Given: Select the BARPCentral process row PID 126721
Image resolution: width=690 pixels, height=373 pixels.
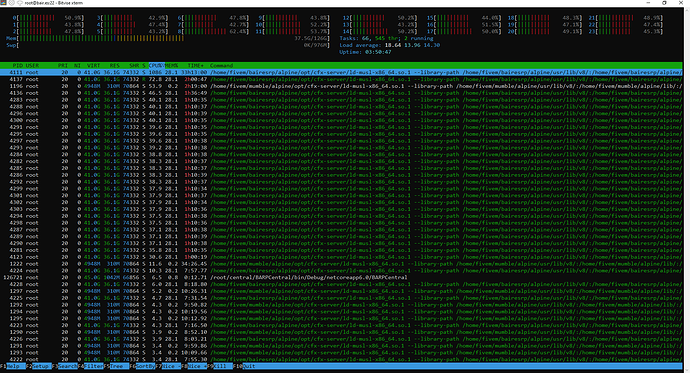Looking at the screenshot, I should point(341,278).
